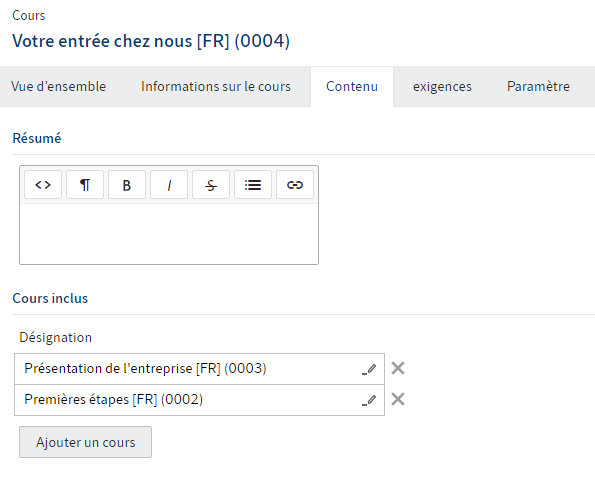Open the Paramètre tab
The height and width of the screenshot is (504, 595).
pyautogui.click(x=538, y=87)
